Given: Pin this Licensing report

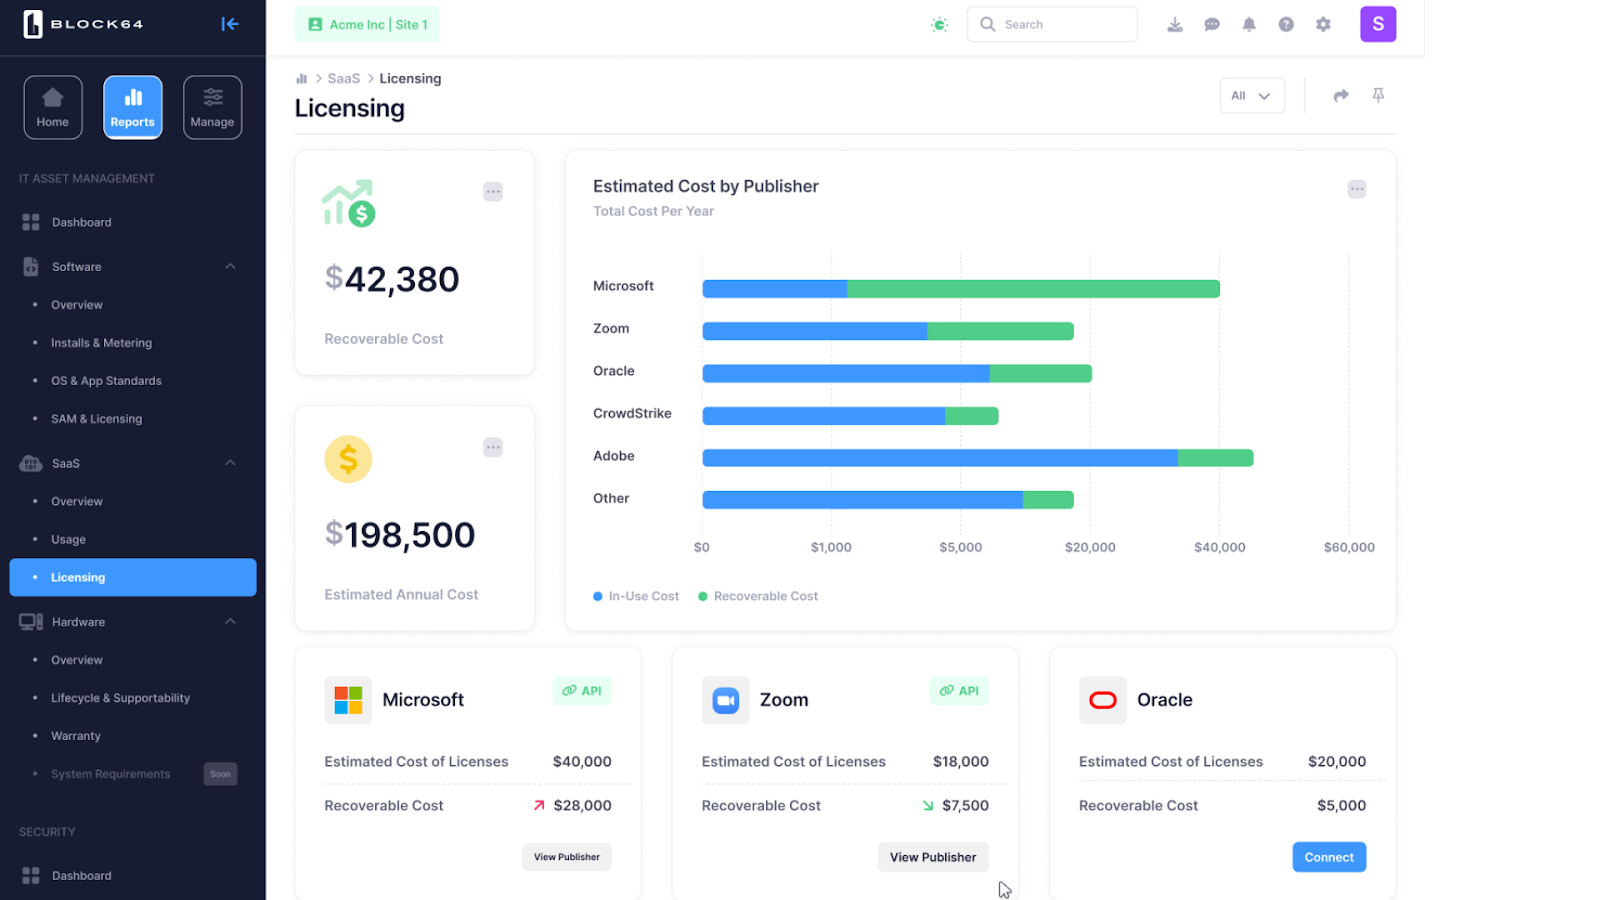Looking at the screenshot, I should pyautogui.click(x=1378, y=95).
